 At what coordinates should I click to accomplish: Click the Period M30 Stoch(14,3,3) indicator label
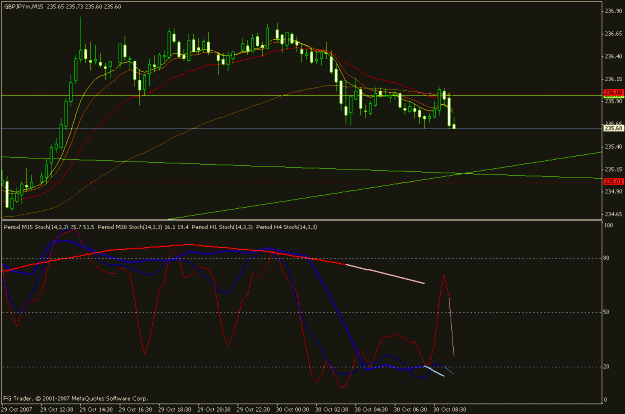130,227
